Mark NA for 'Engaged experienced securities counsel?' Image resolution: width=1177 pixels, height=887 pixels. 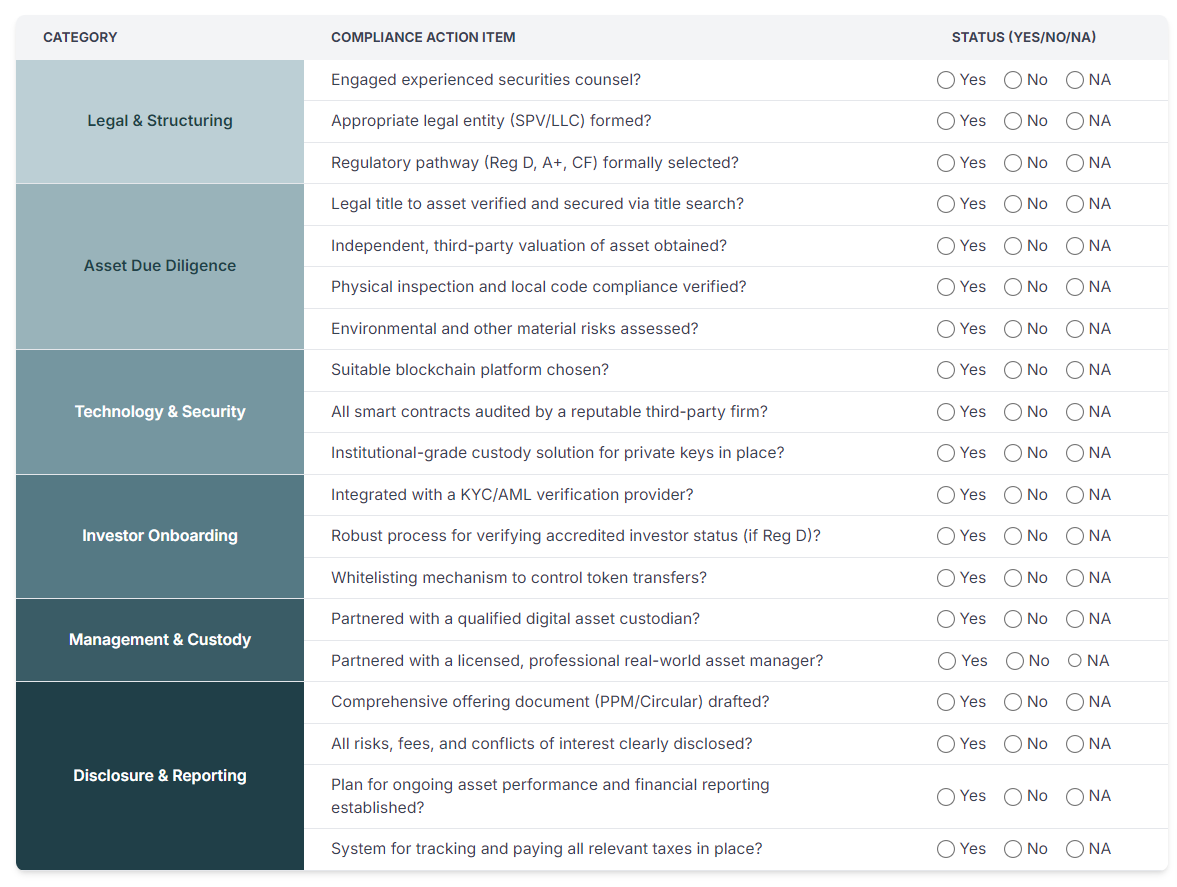(x=1075, y=80)
